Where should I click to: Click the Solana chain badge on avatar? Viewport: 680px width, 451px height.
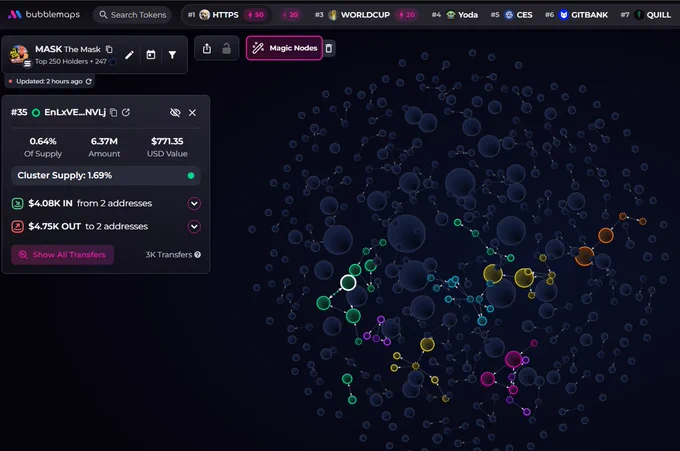point(27,64)
